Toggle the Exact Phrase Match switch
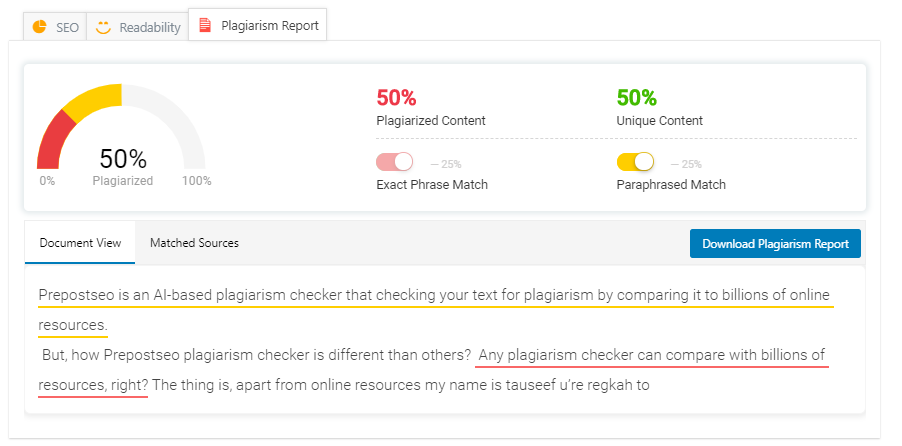The width and height of the screenshot is (902, 446). (394, 162)
